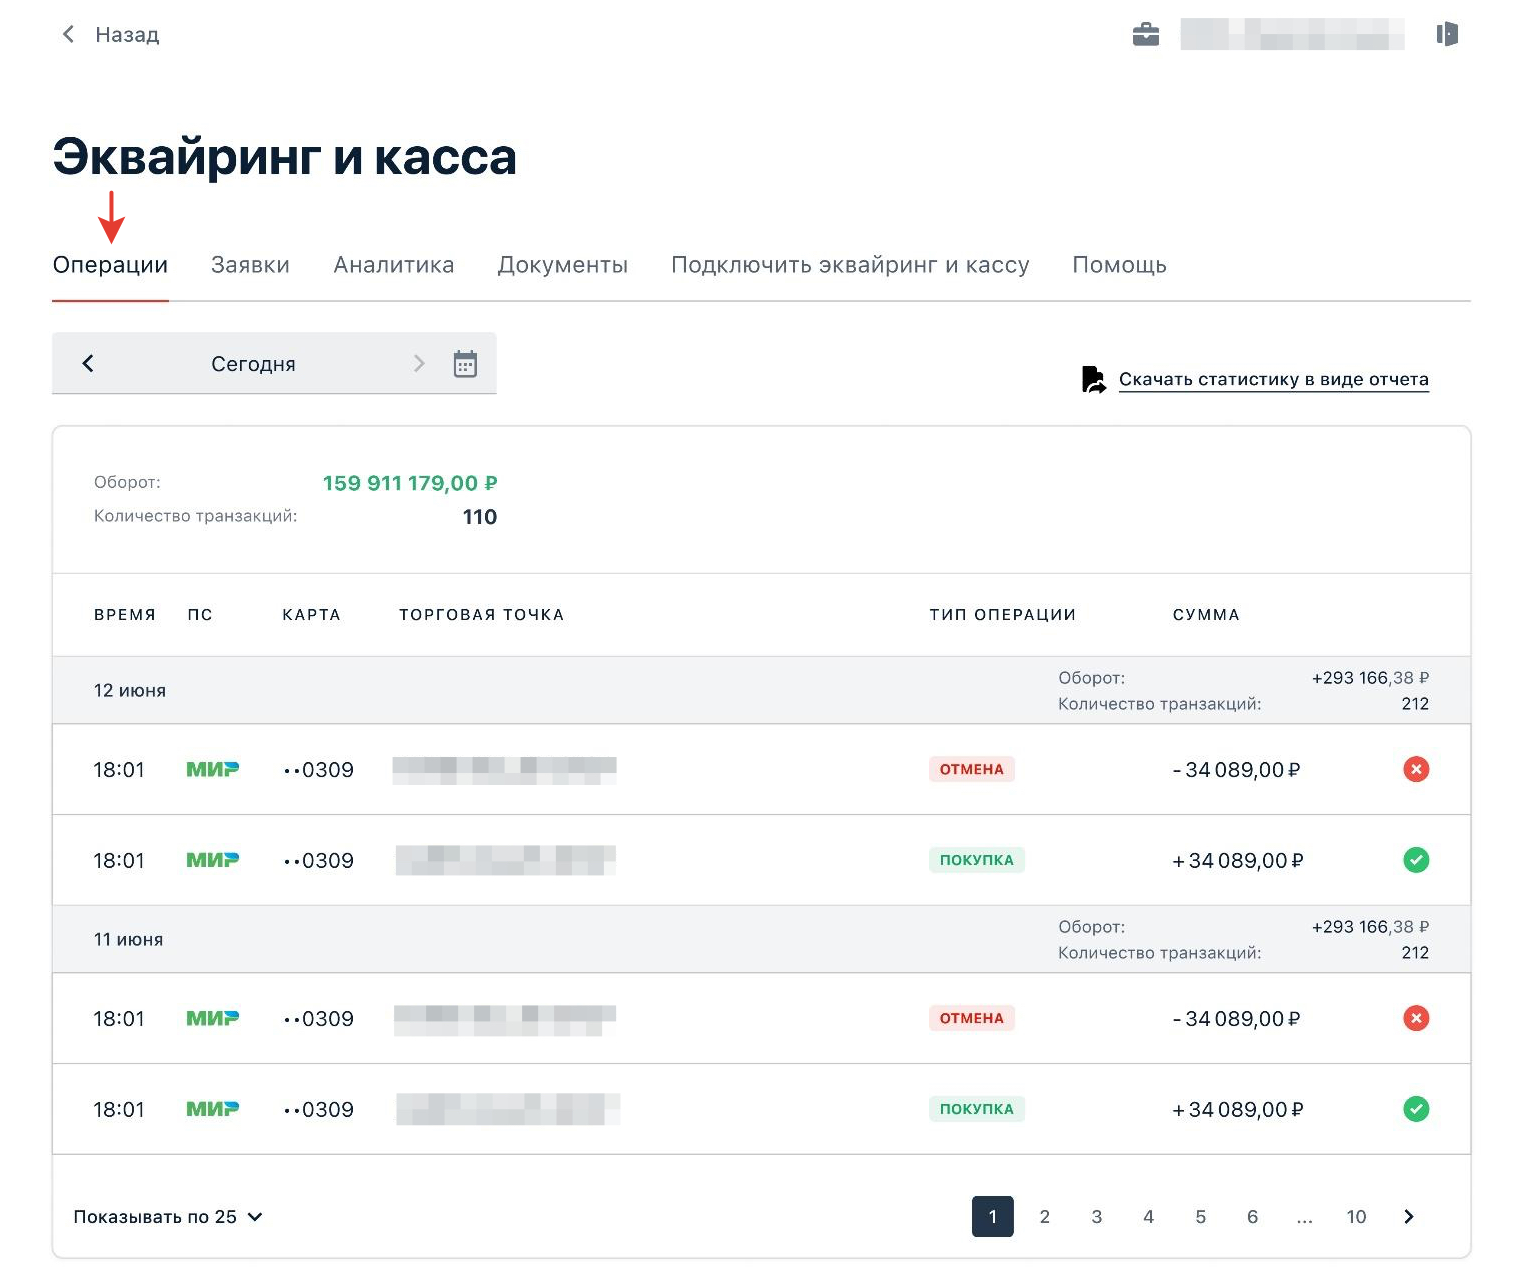Click the logout icon at top right
The width and height of the screenshot is (1531, 1274).
[1448, 33]
